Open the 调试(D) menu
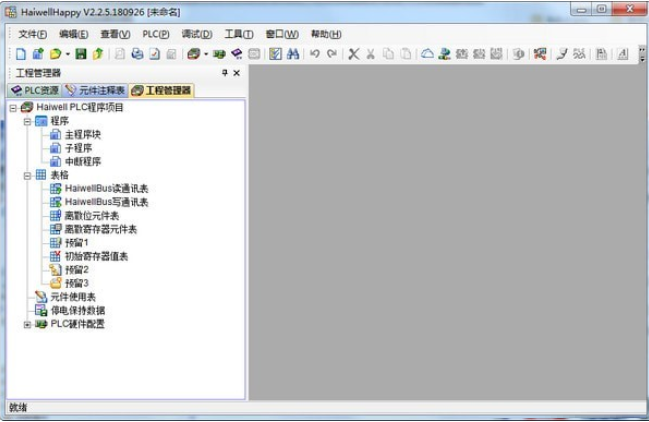Viewport: 649px width, 422px height. tap(197, 34)
